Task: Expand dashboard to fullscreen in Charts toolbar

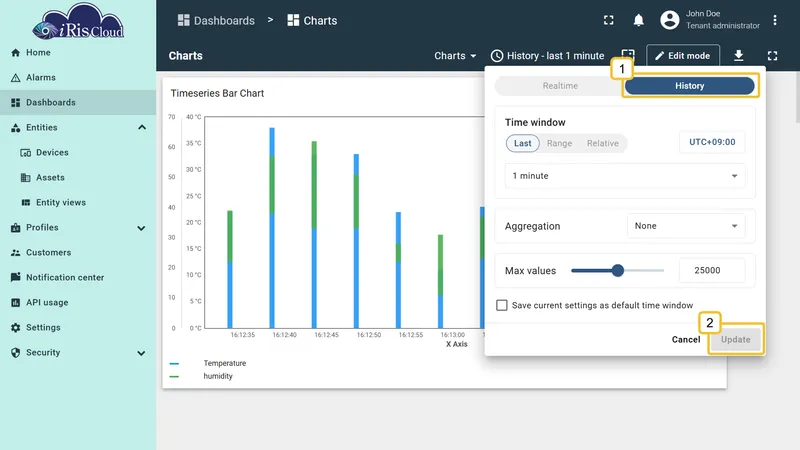Action: tap(772, 56)
